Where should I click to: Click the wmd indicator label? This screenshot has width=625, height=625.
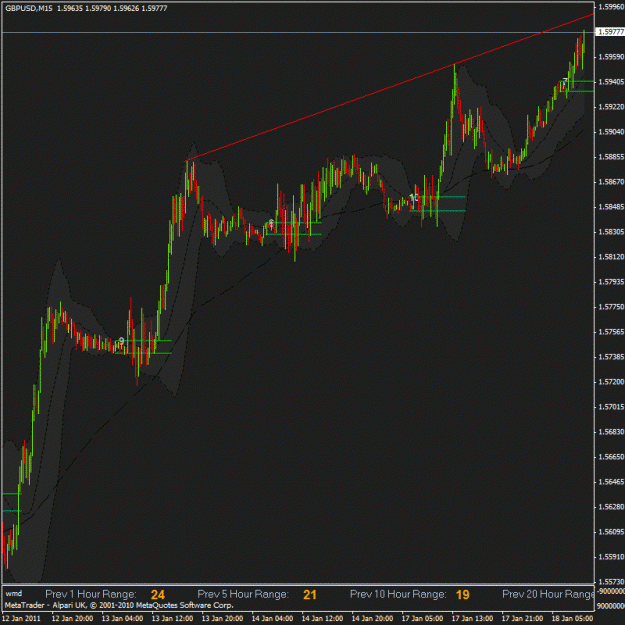[x=14, y=594]
